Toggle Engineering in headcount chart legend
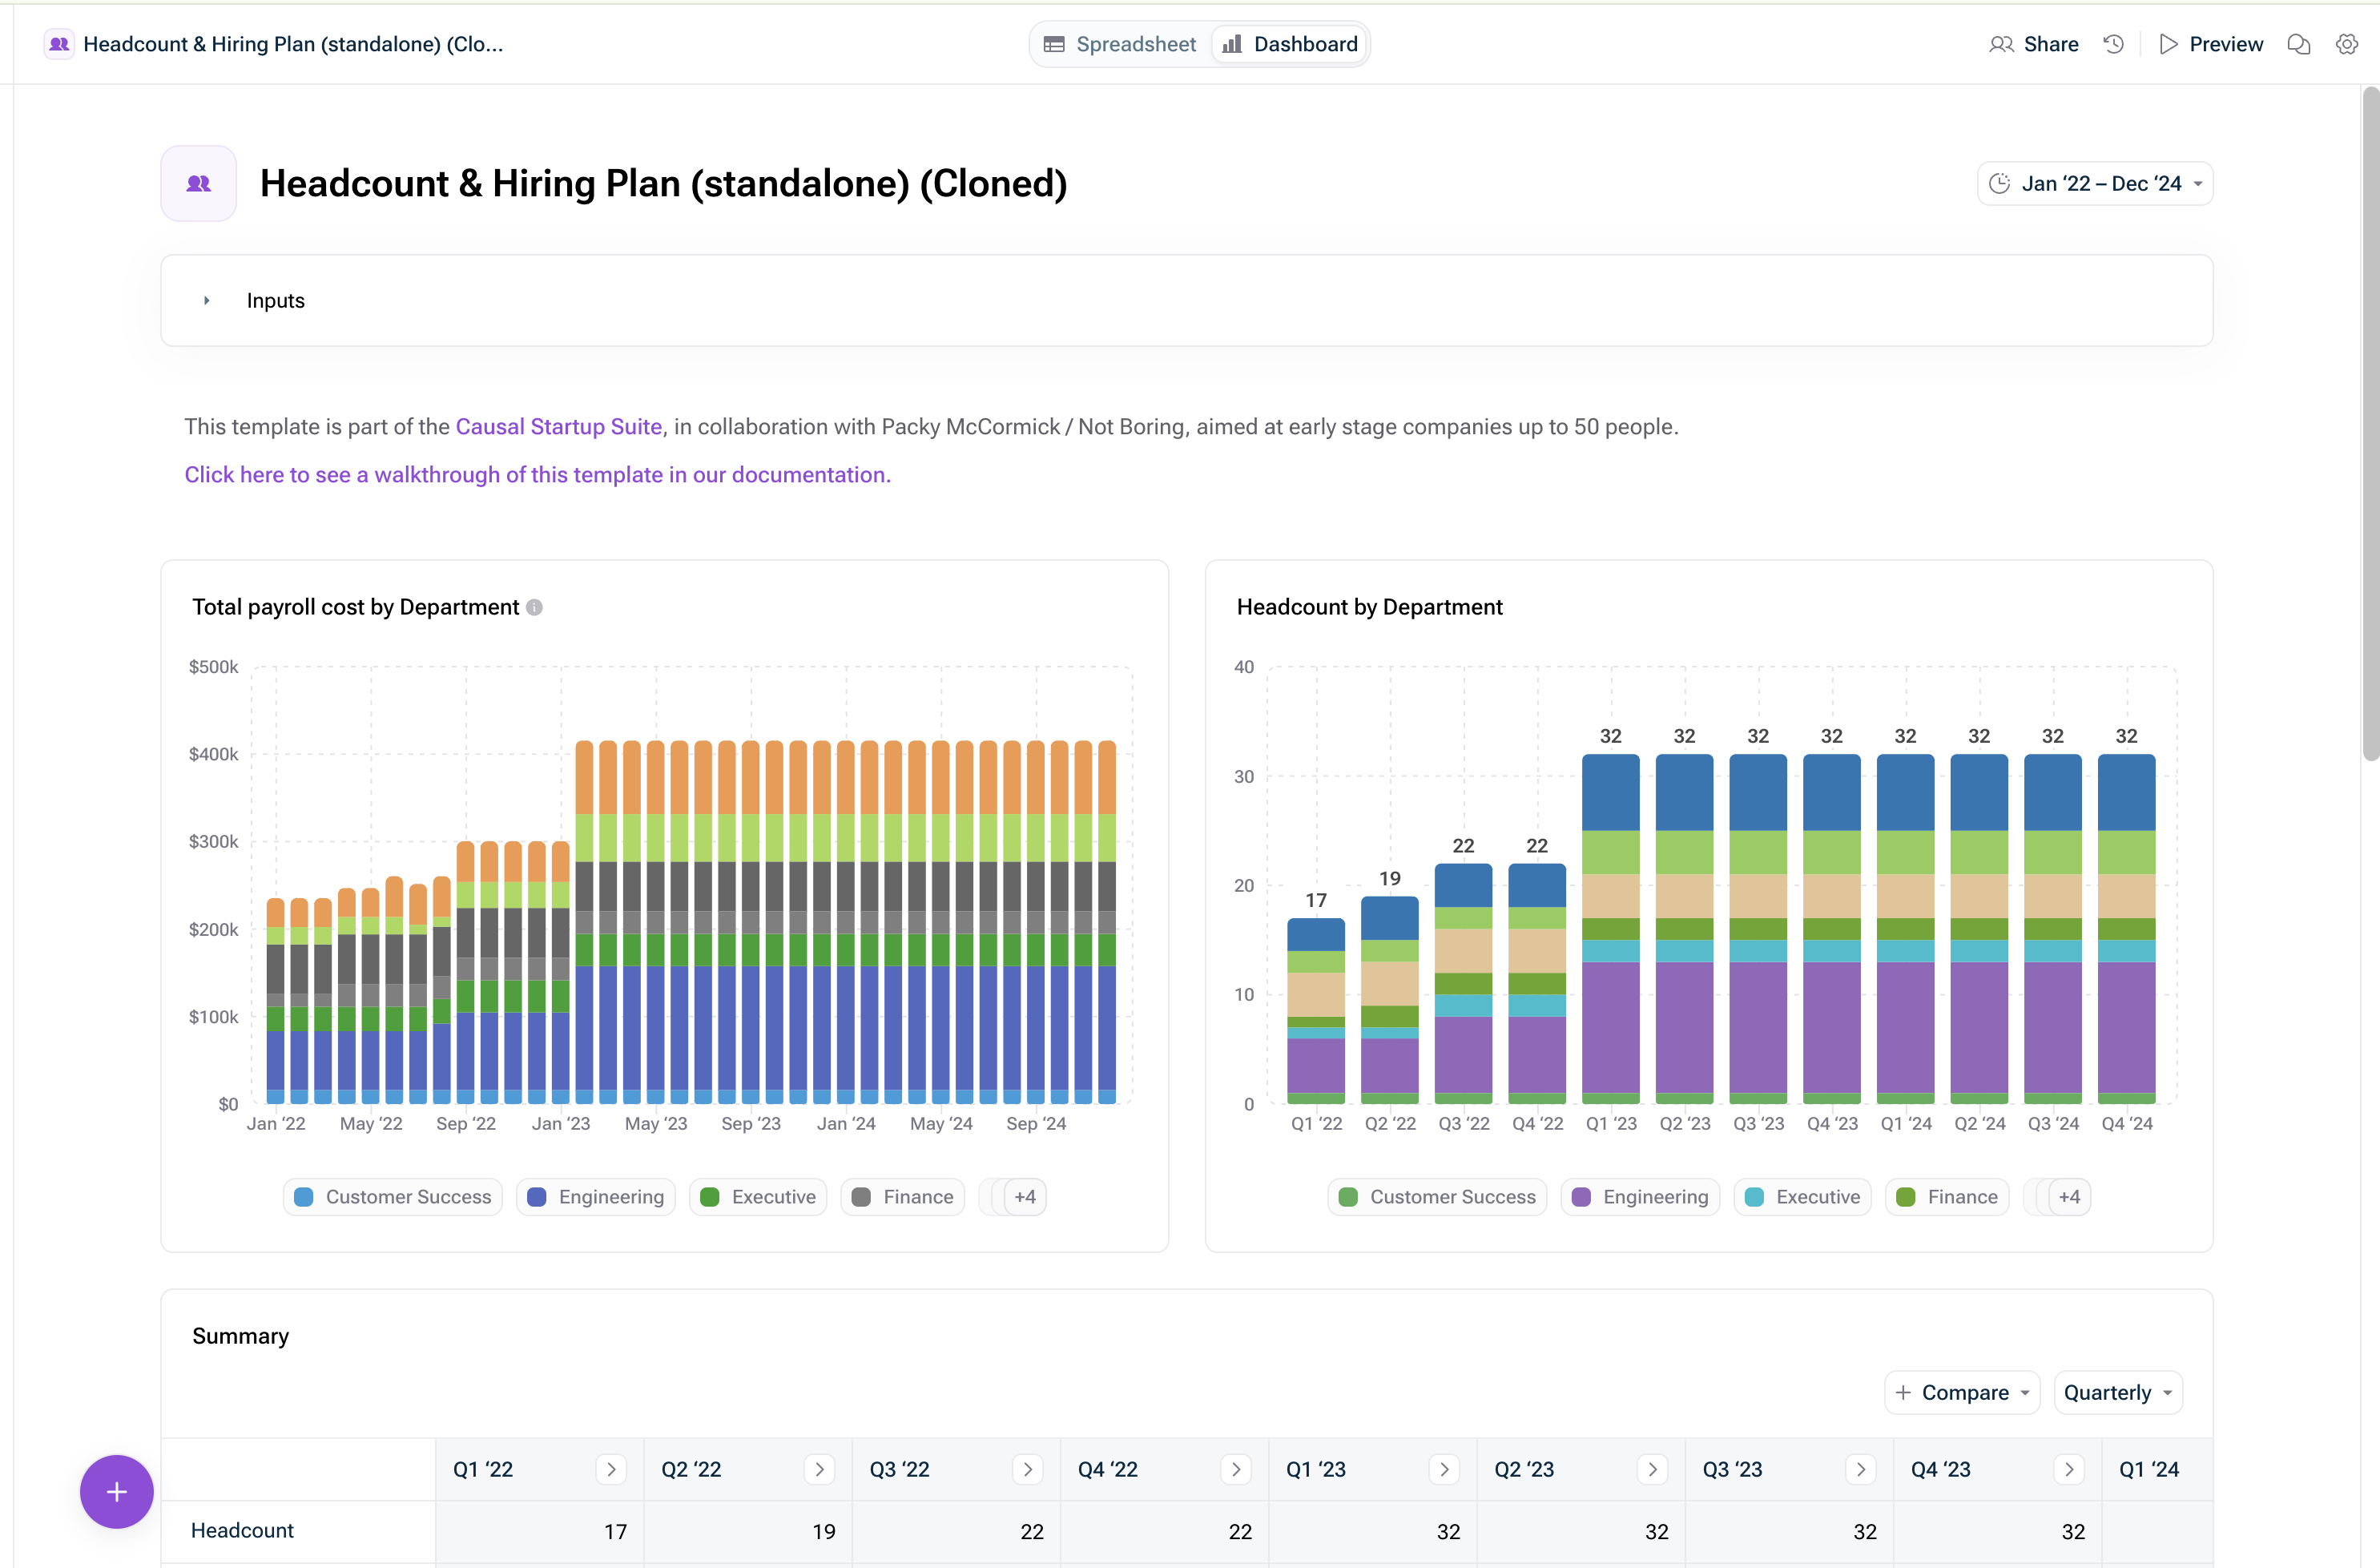The width and height of the screenshot is (2380, 1568). pyautogui.click(x=1640, y=1197)
